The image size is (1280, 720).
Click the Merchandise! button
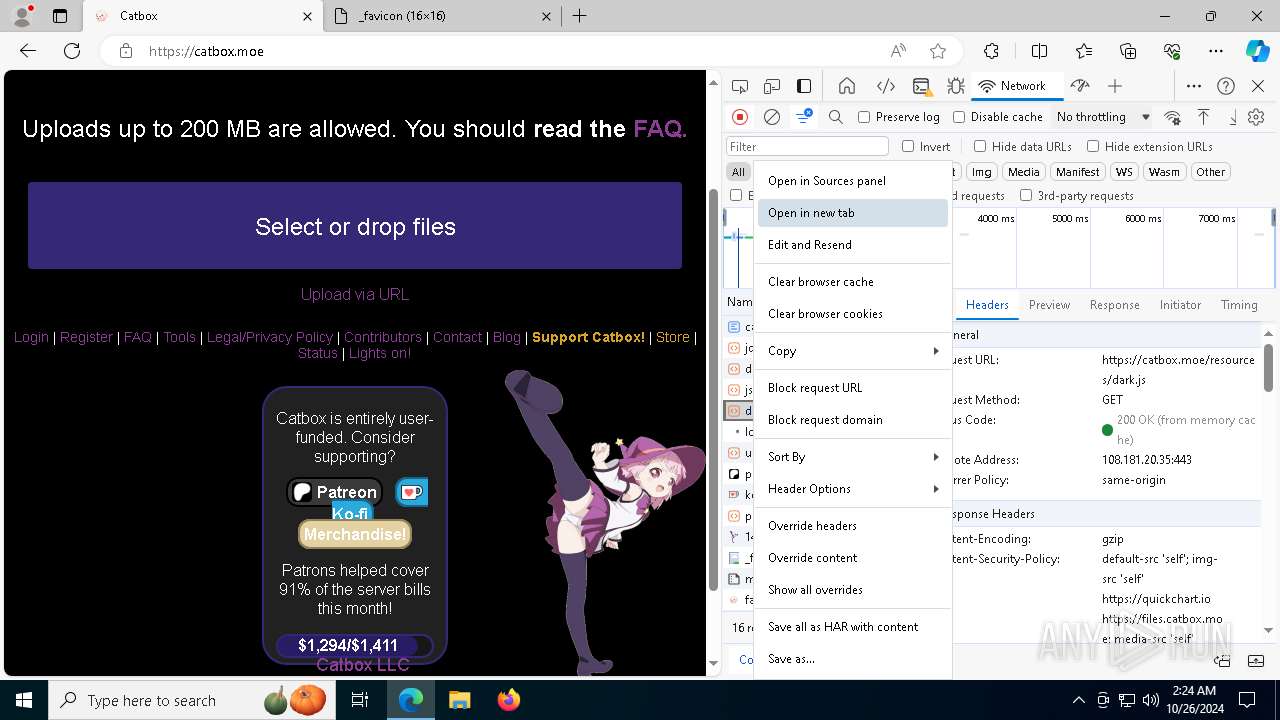tap(355, 534)
